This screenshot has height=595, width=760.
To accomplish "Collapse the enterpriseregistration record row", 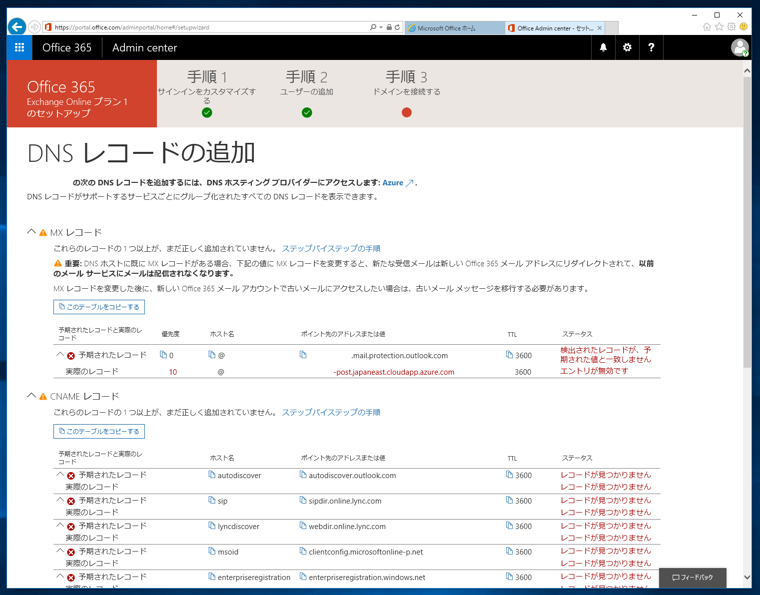I will pos(60,576).
